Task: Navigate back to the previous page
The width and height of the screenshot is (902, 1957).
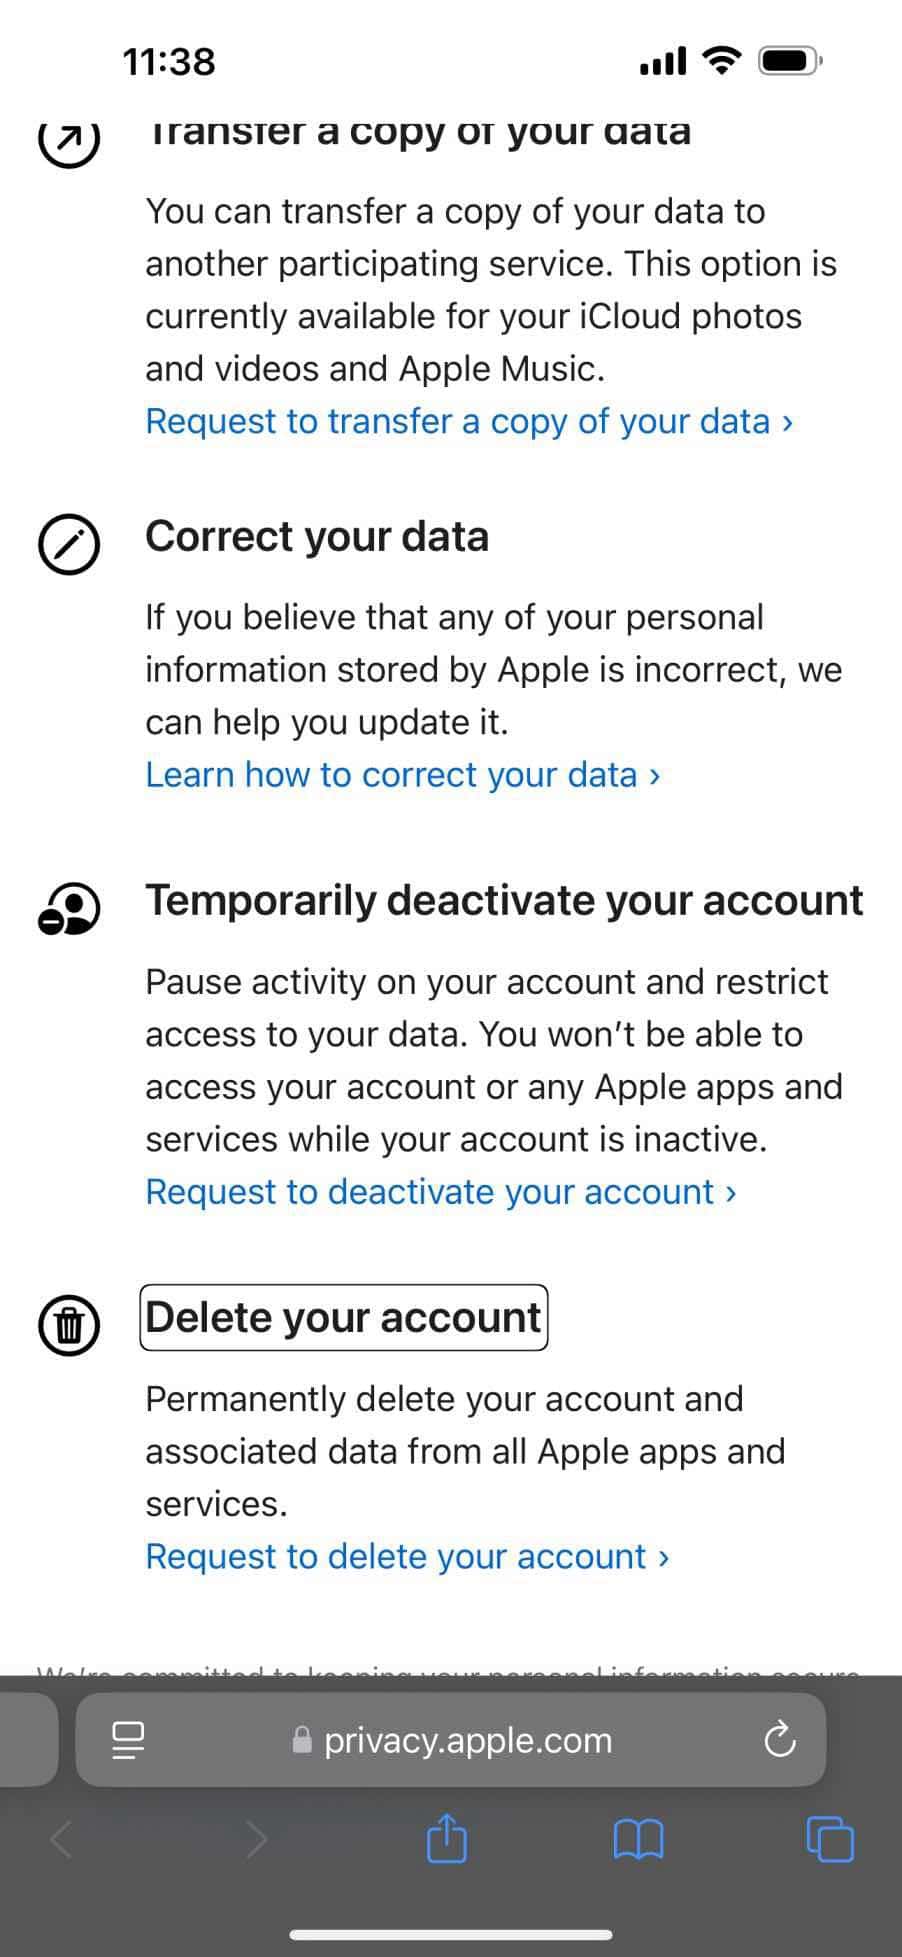Action: click(62, 1840)
